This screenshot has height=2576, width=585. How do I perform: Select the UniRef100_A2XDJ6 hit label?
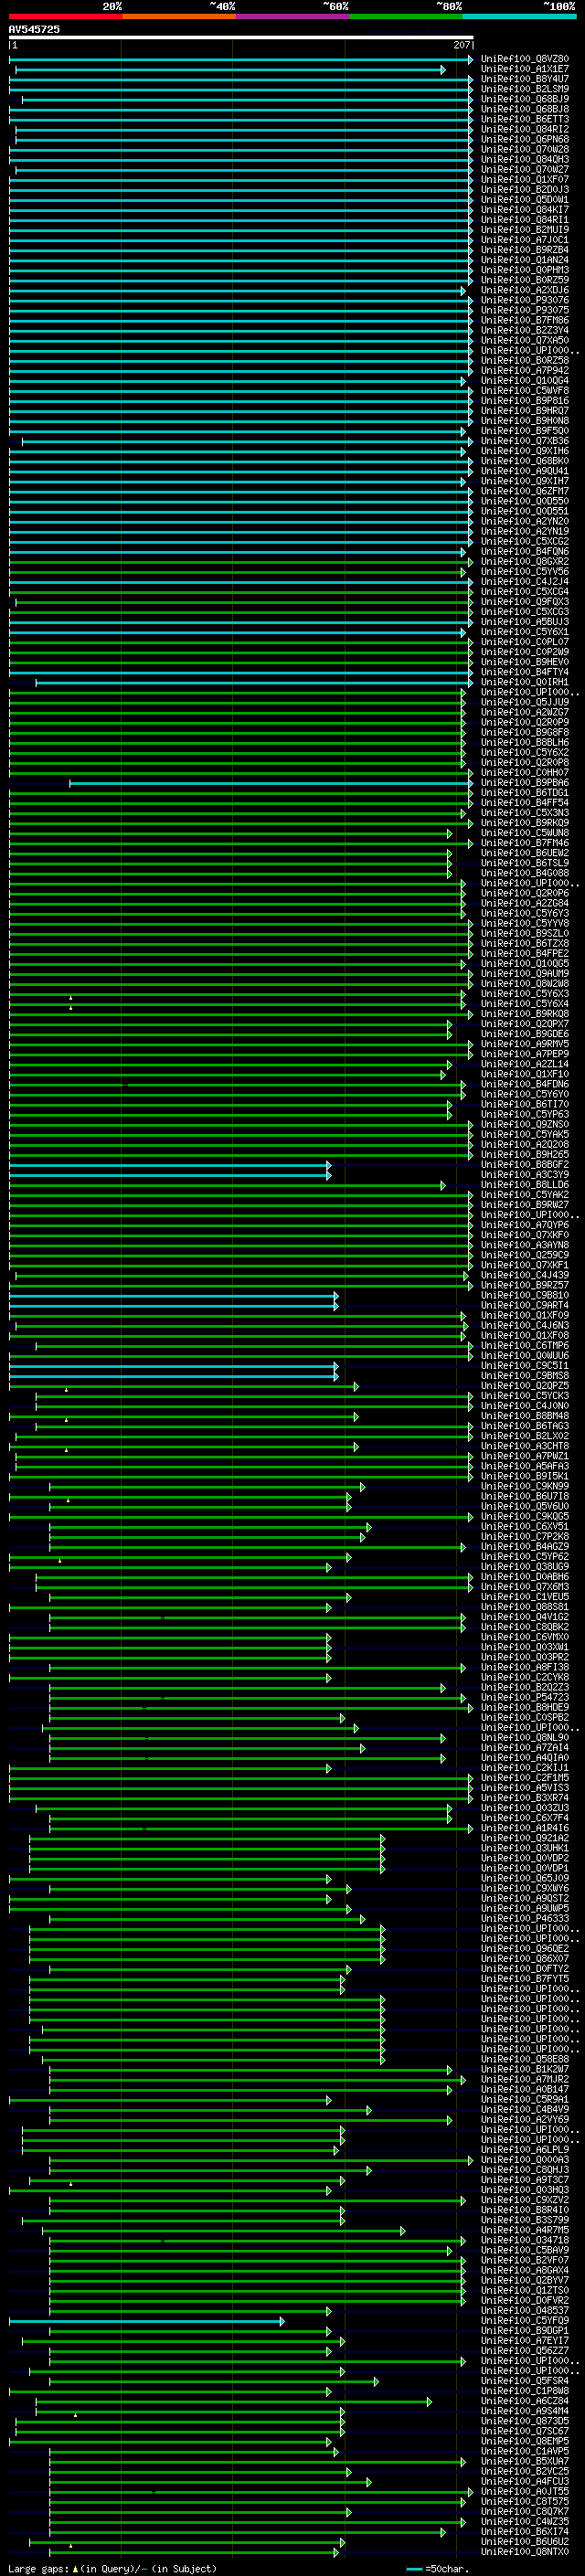pyautogui.click(x=525, y=290)
